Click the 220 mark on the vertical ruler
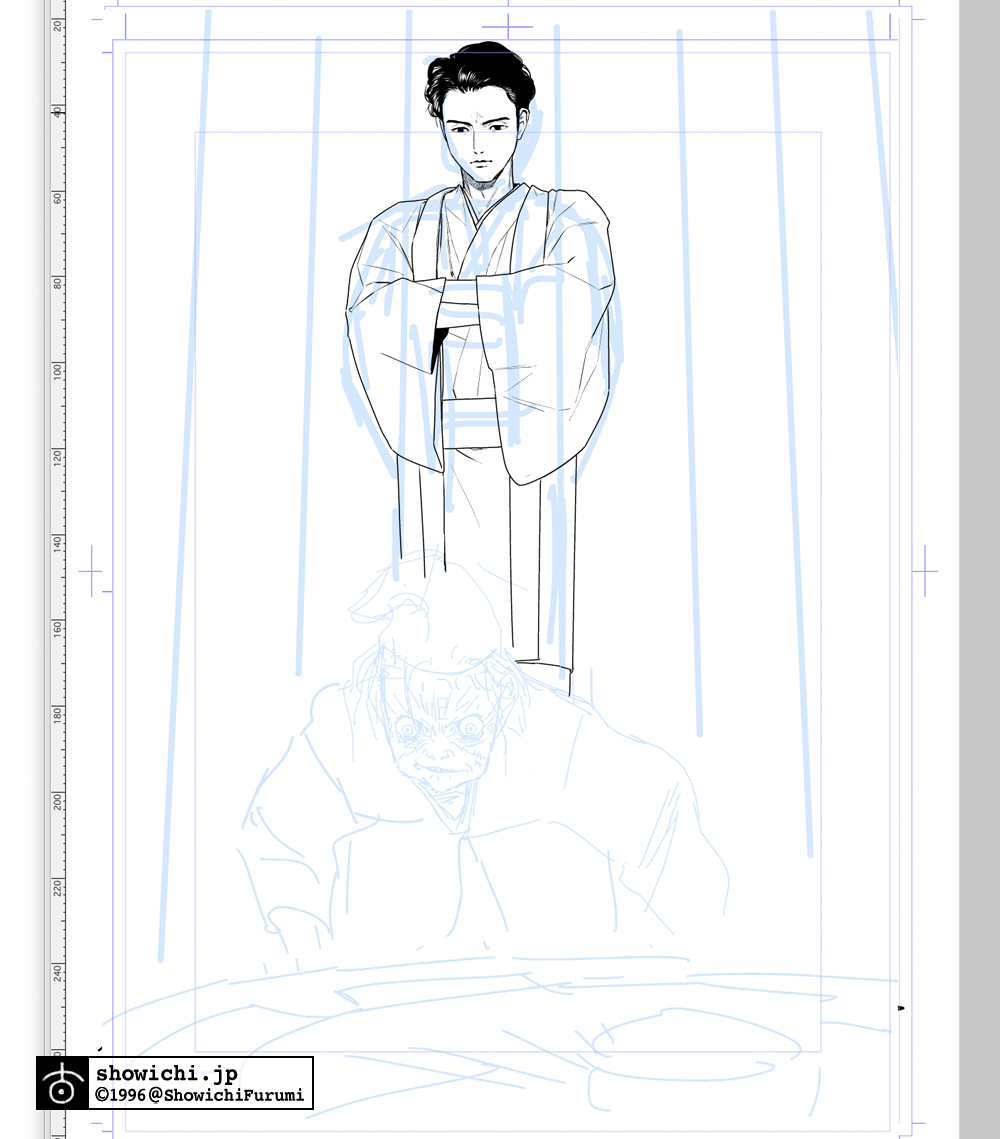 click(57, 887)
